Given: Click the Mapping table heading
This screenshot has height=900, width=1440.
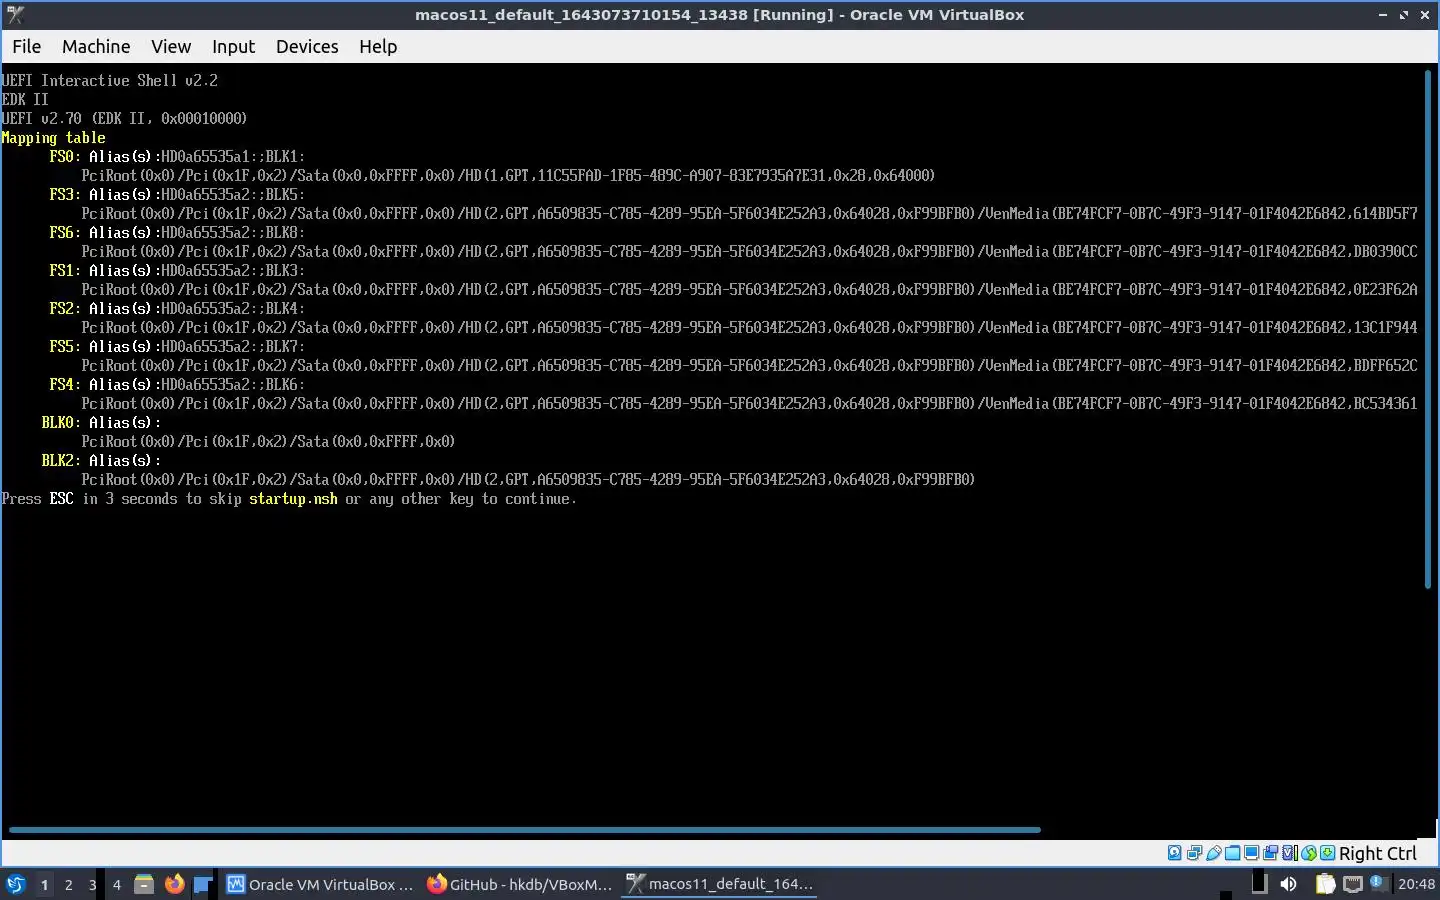Looking at the screenshot, I should pos(54,137).
